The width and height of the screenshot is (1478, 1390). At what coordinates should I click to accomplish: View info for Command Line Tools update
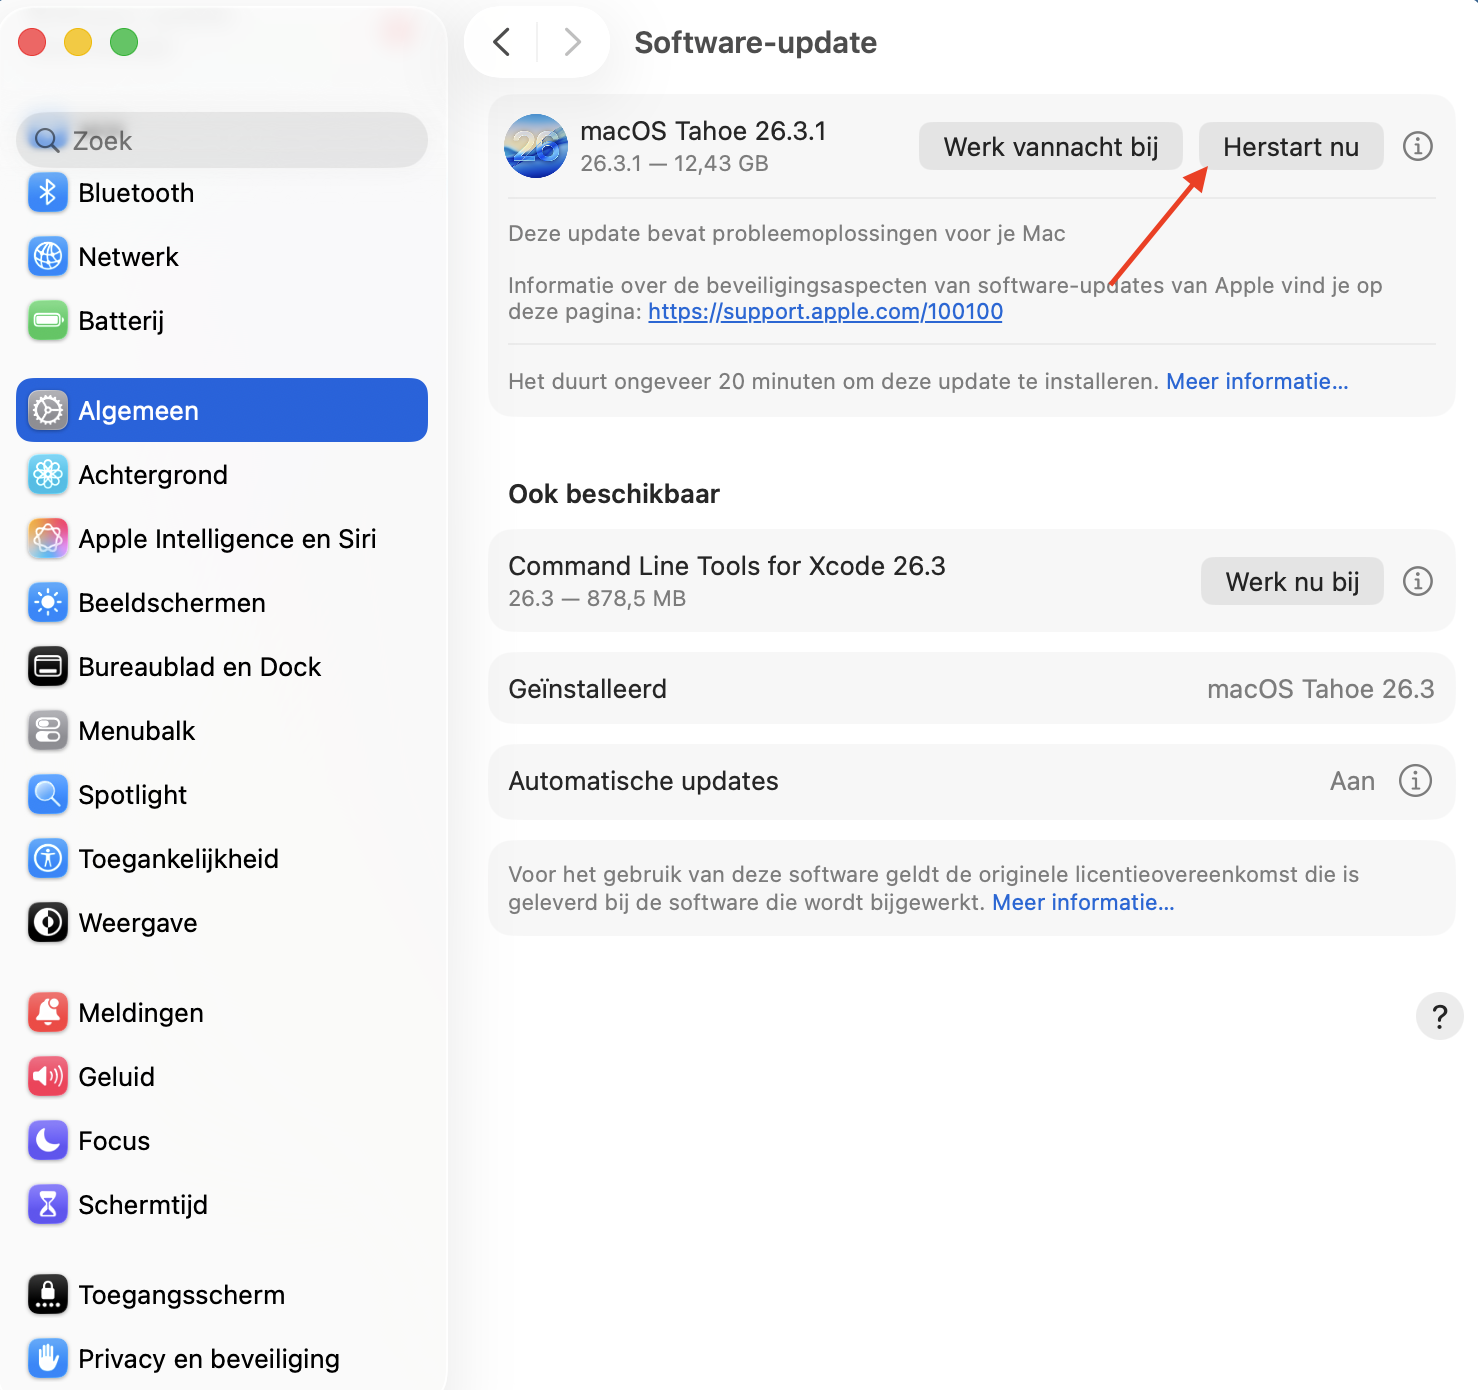pyautogui.click(x=1417, y=581)
